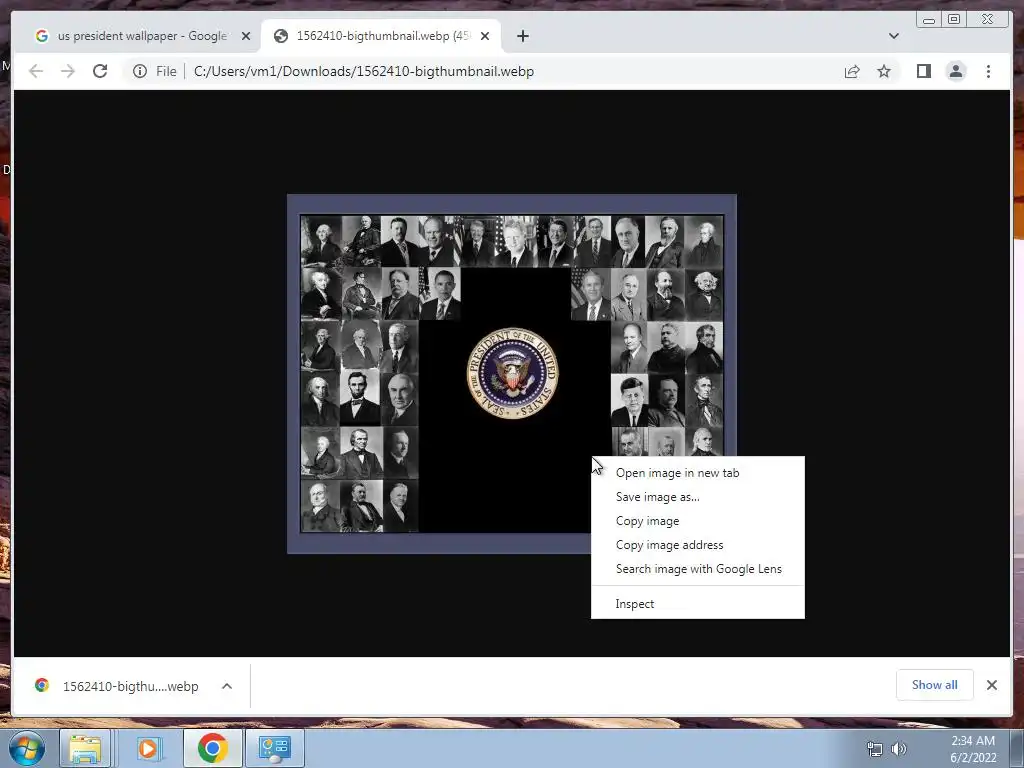Image resolution: width=1024 pixels, height=768 pixels.
Task: Reload the page with the refresh icon
Action: point(100,71)
